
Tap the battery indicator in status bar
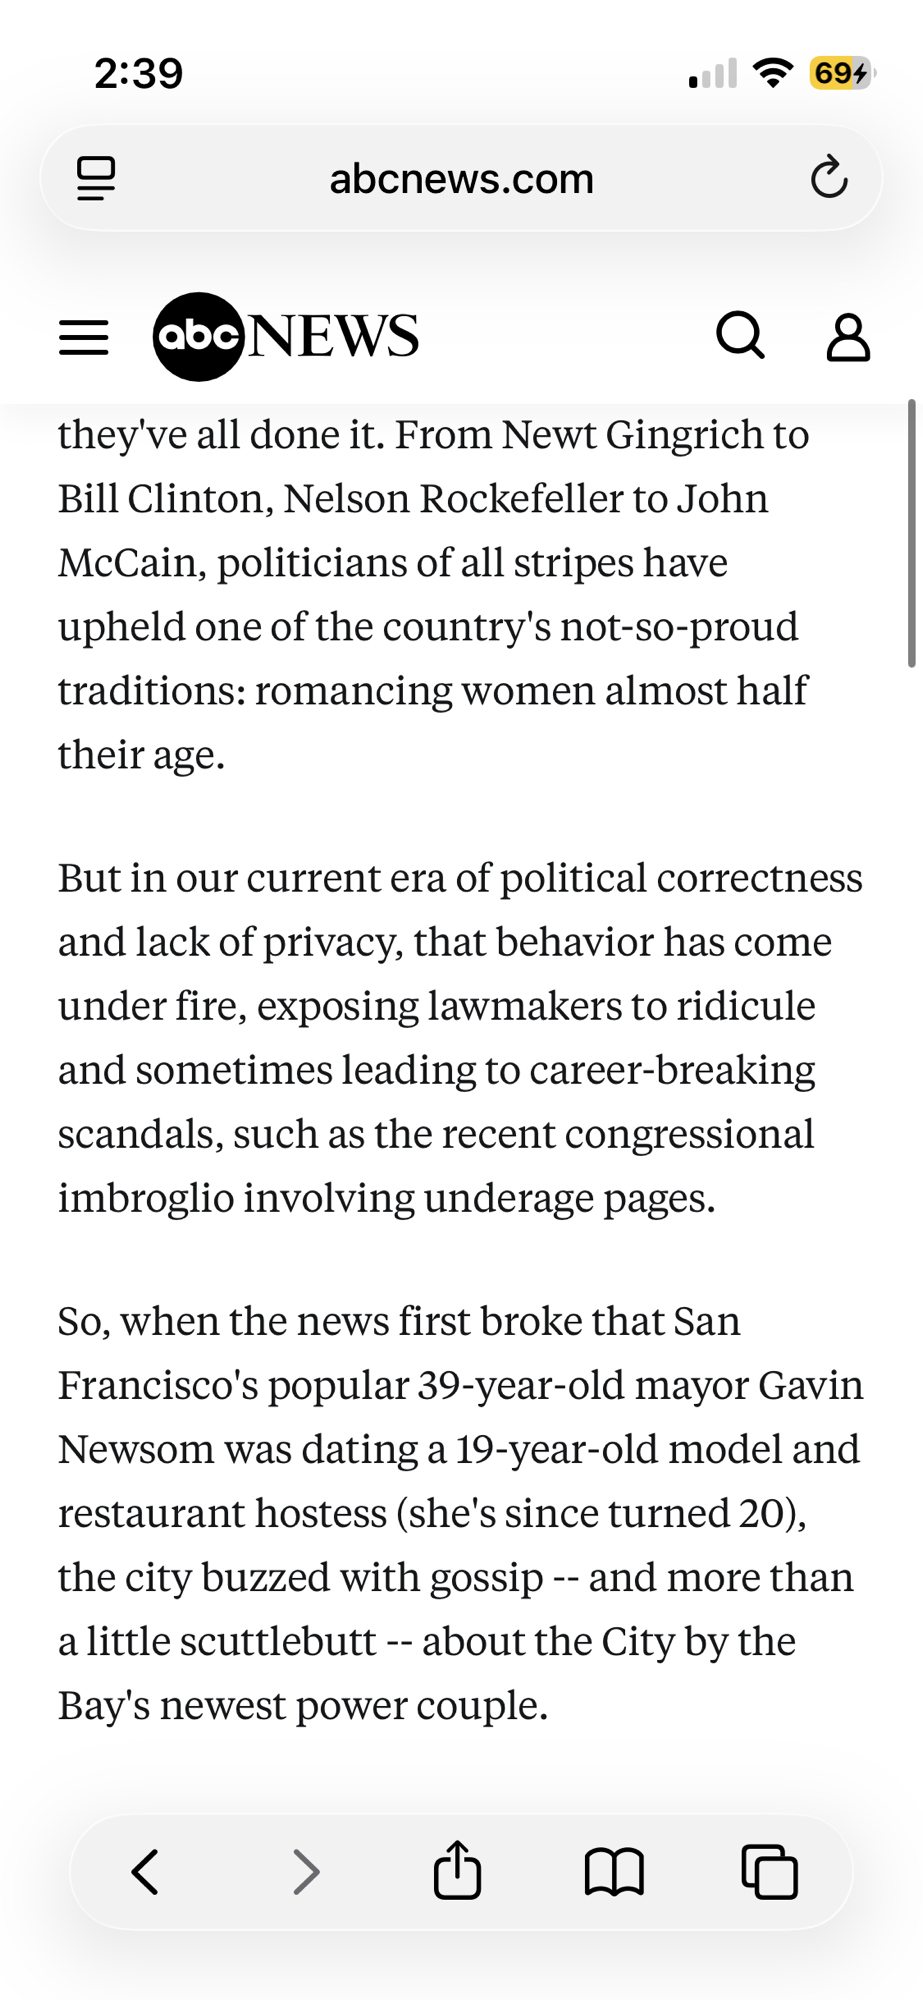point(841,73)
